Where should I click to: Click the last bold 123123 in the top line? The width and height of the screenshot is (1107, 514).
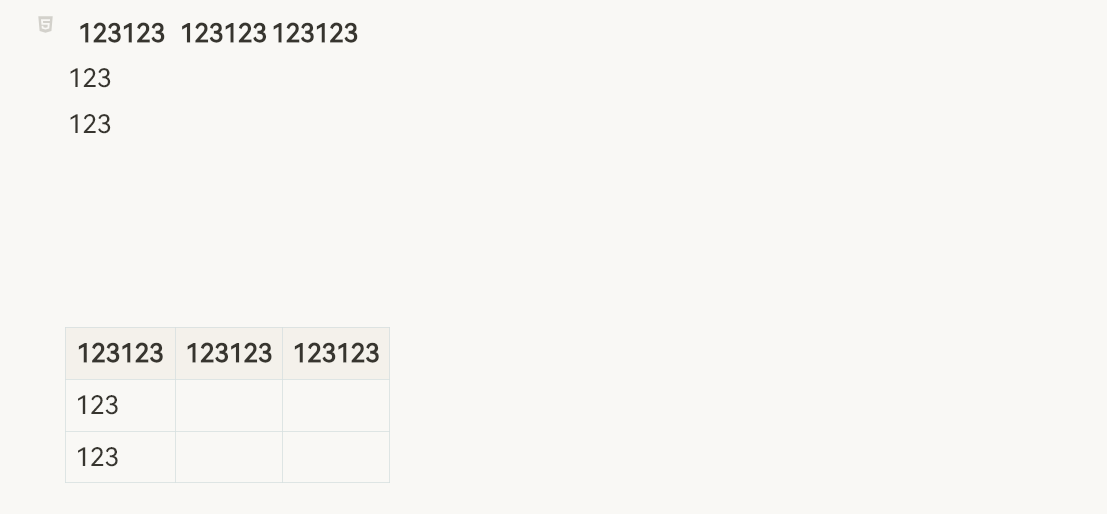(x=315, y=34)
